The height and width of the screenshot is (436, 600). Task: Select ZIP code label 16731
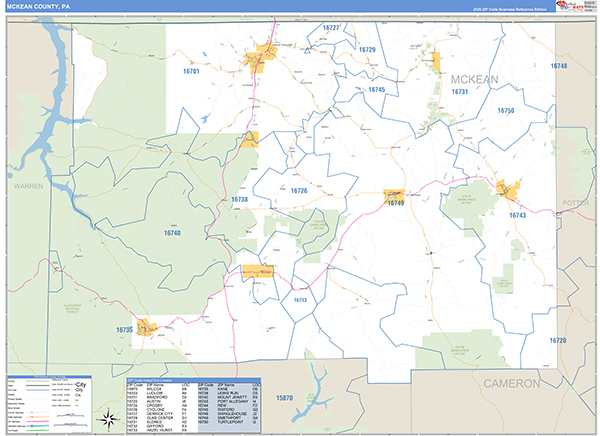click(x=460, y=92)
